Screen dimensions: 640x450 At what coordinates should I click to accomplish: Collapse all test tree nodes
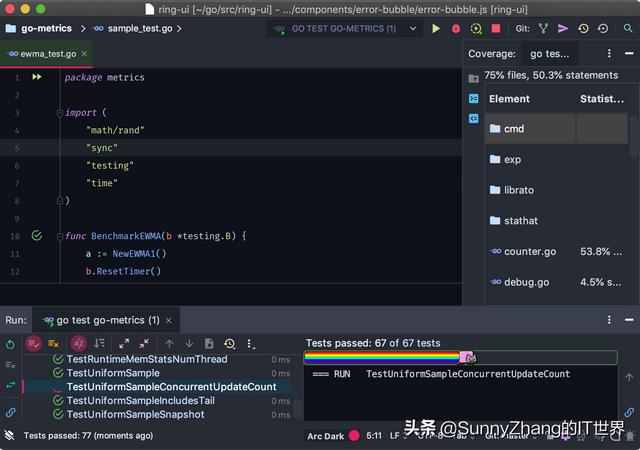tap(144, 344)
